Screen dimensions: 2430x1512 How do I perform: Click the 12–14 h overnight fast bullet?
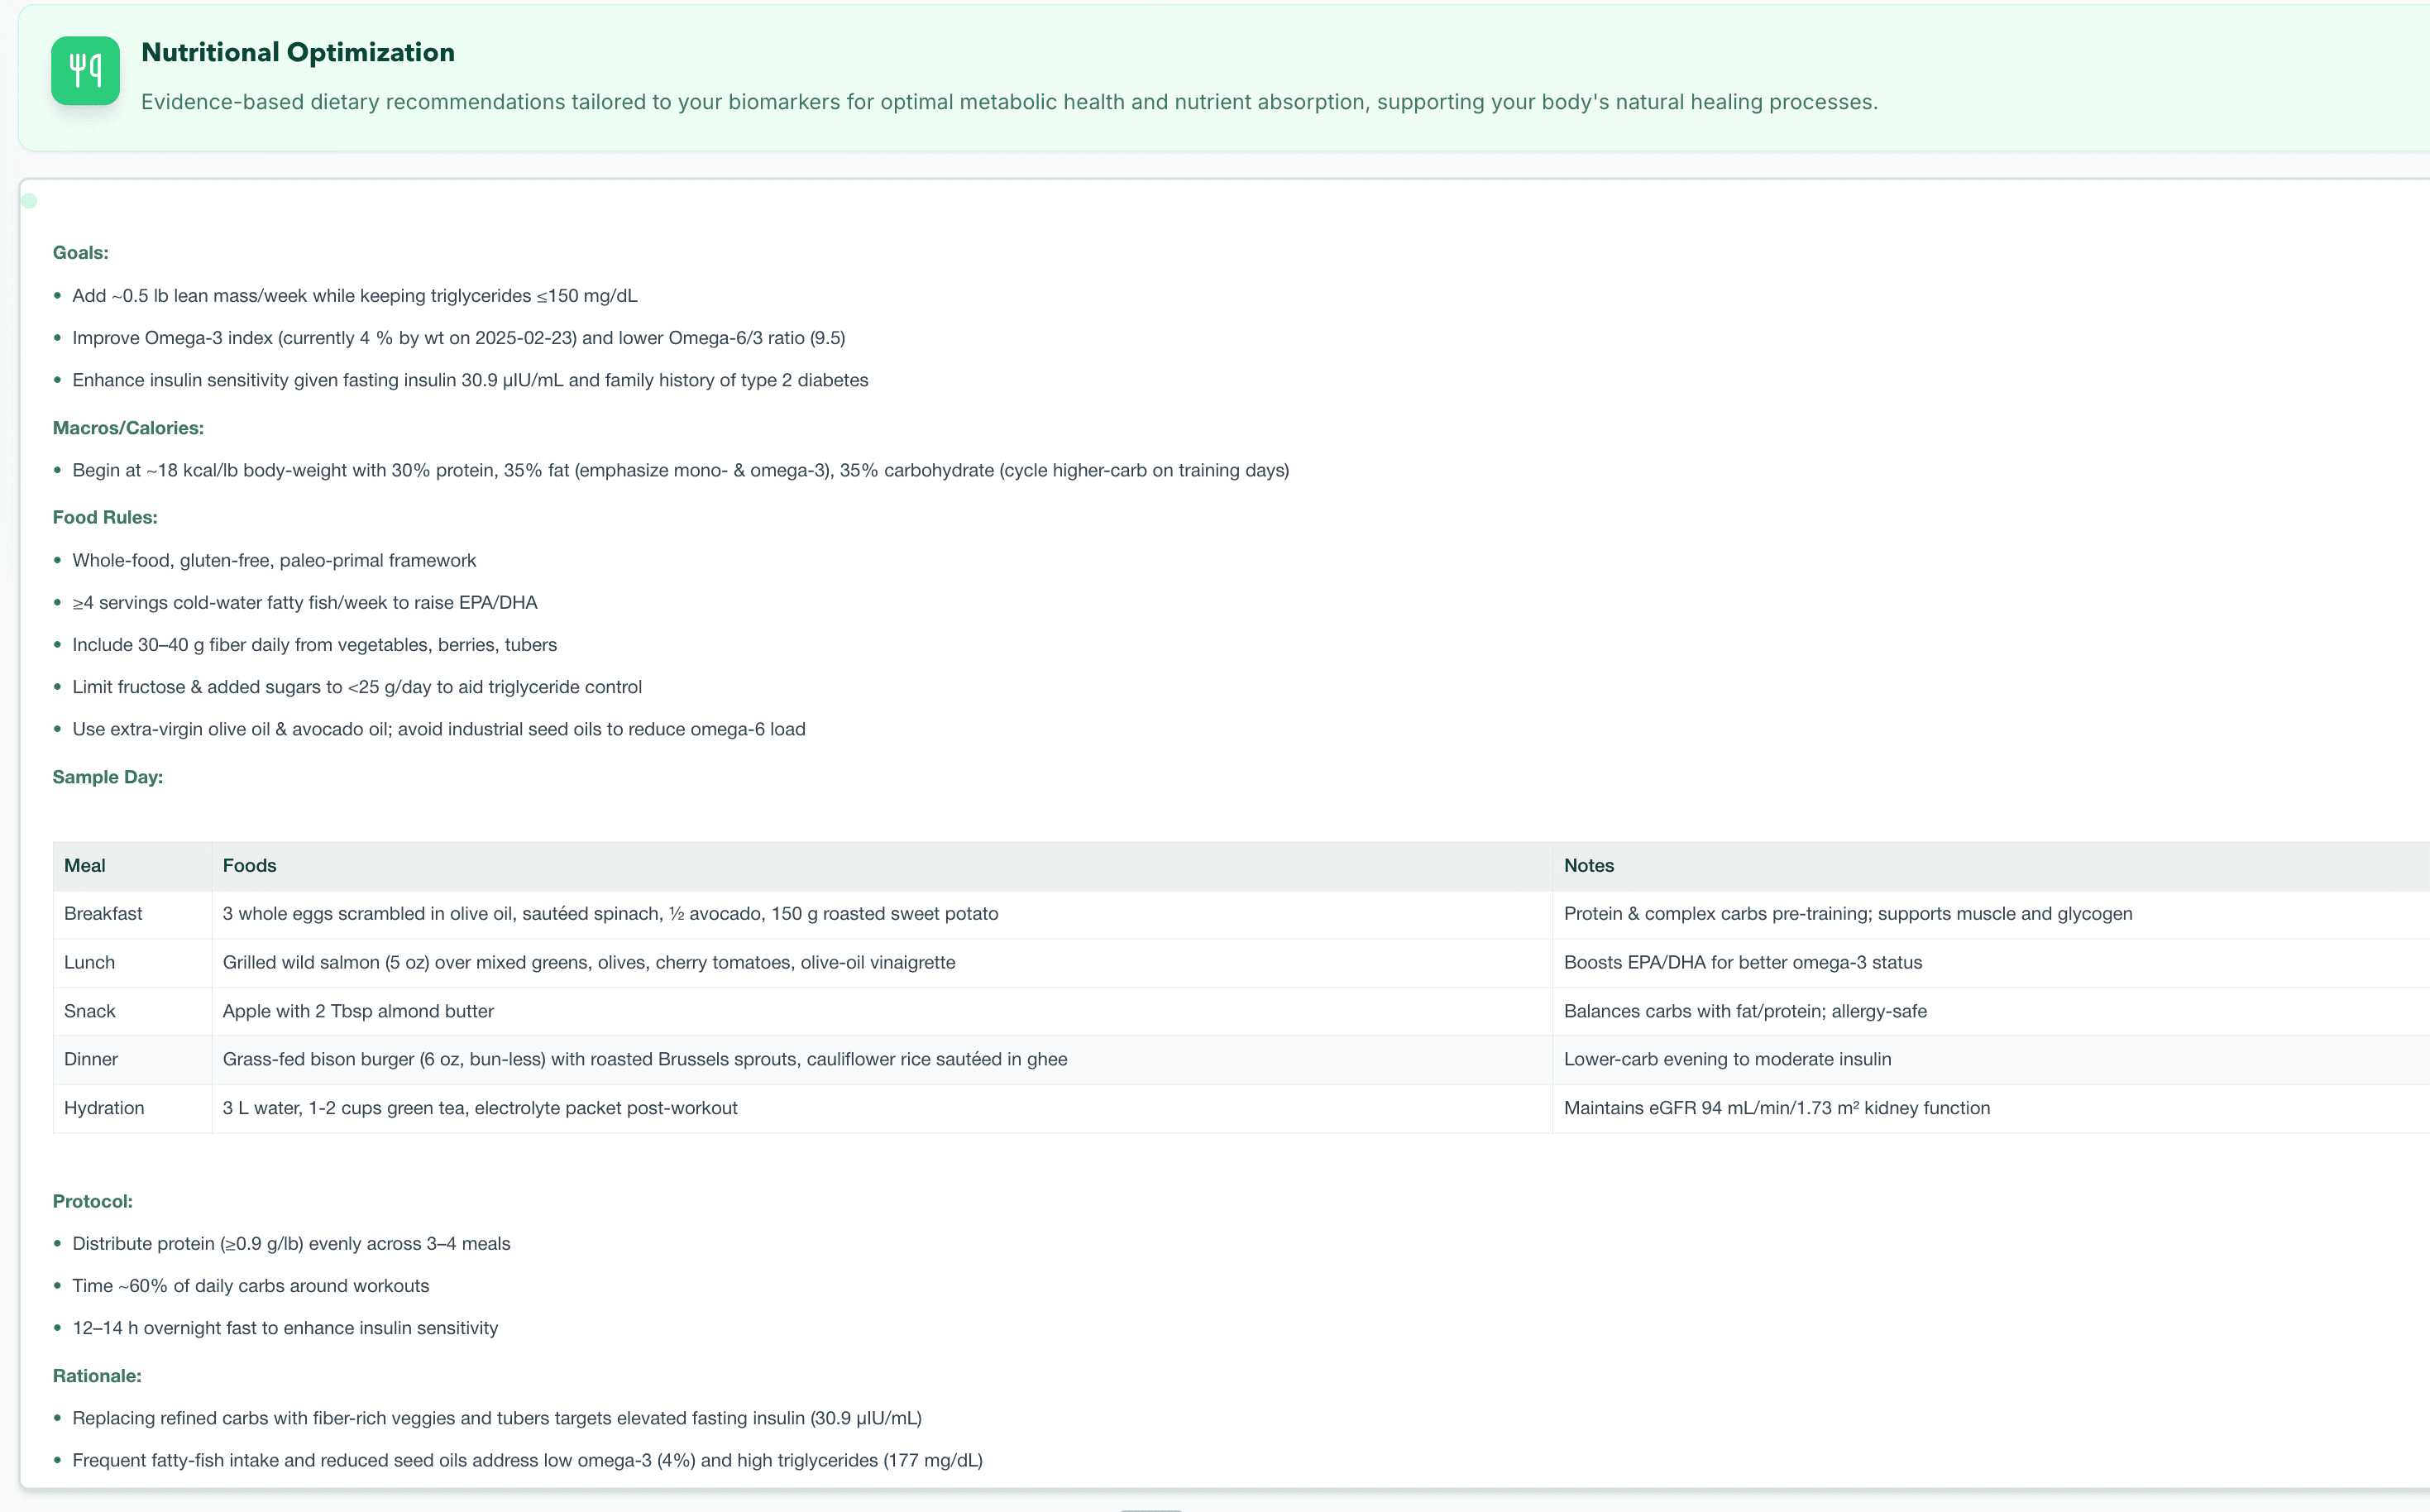[285, 1328]
